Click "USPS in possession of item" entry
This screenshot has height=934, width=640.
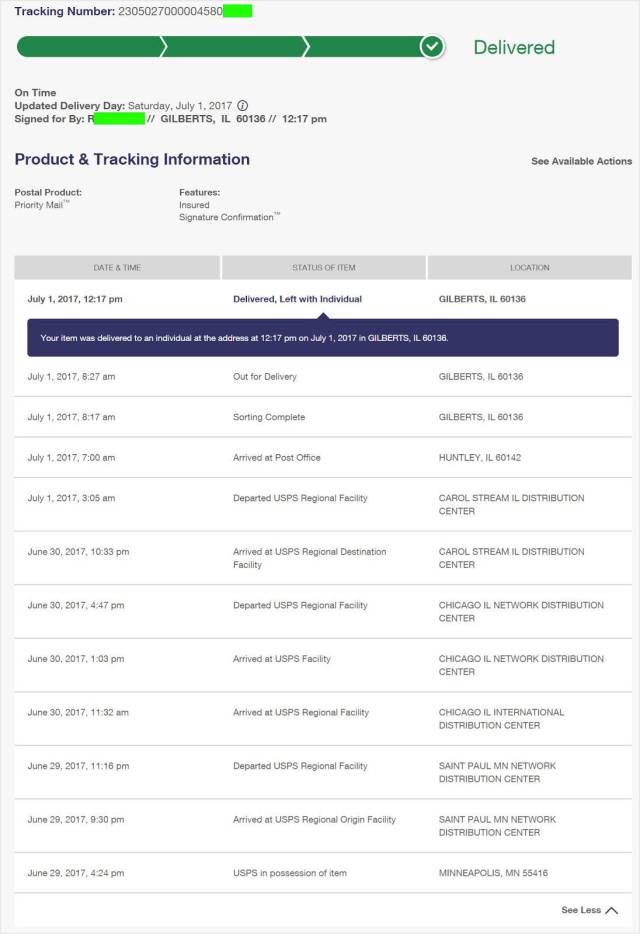click(x=290, y=873)
